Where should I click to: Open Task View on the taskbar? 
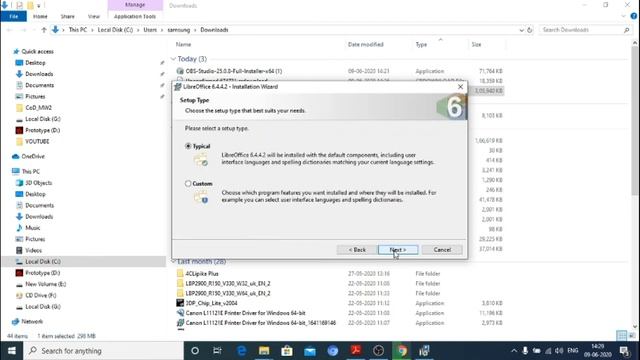coord(218,351)
